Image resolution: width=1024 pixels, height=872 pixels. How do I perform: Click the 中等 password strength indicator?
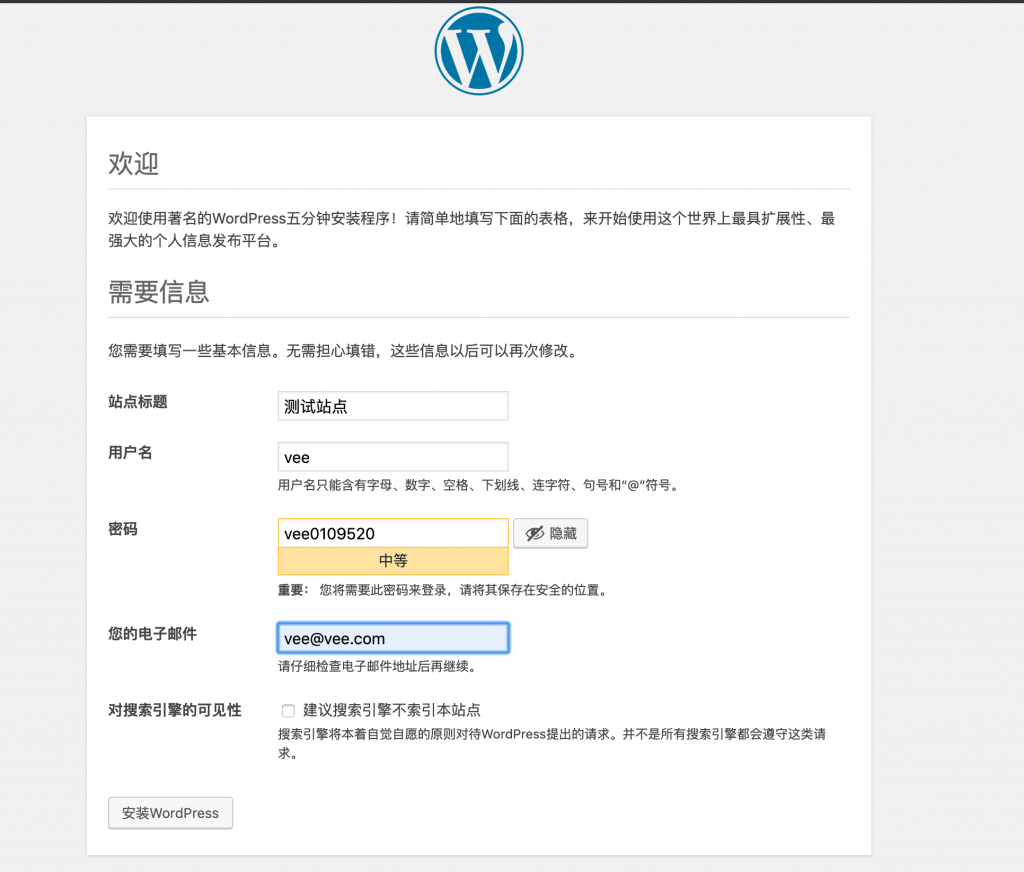point(393,560)
